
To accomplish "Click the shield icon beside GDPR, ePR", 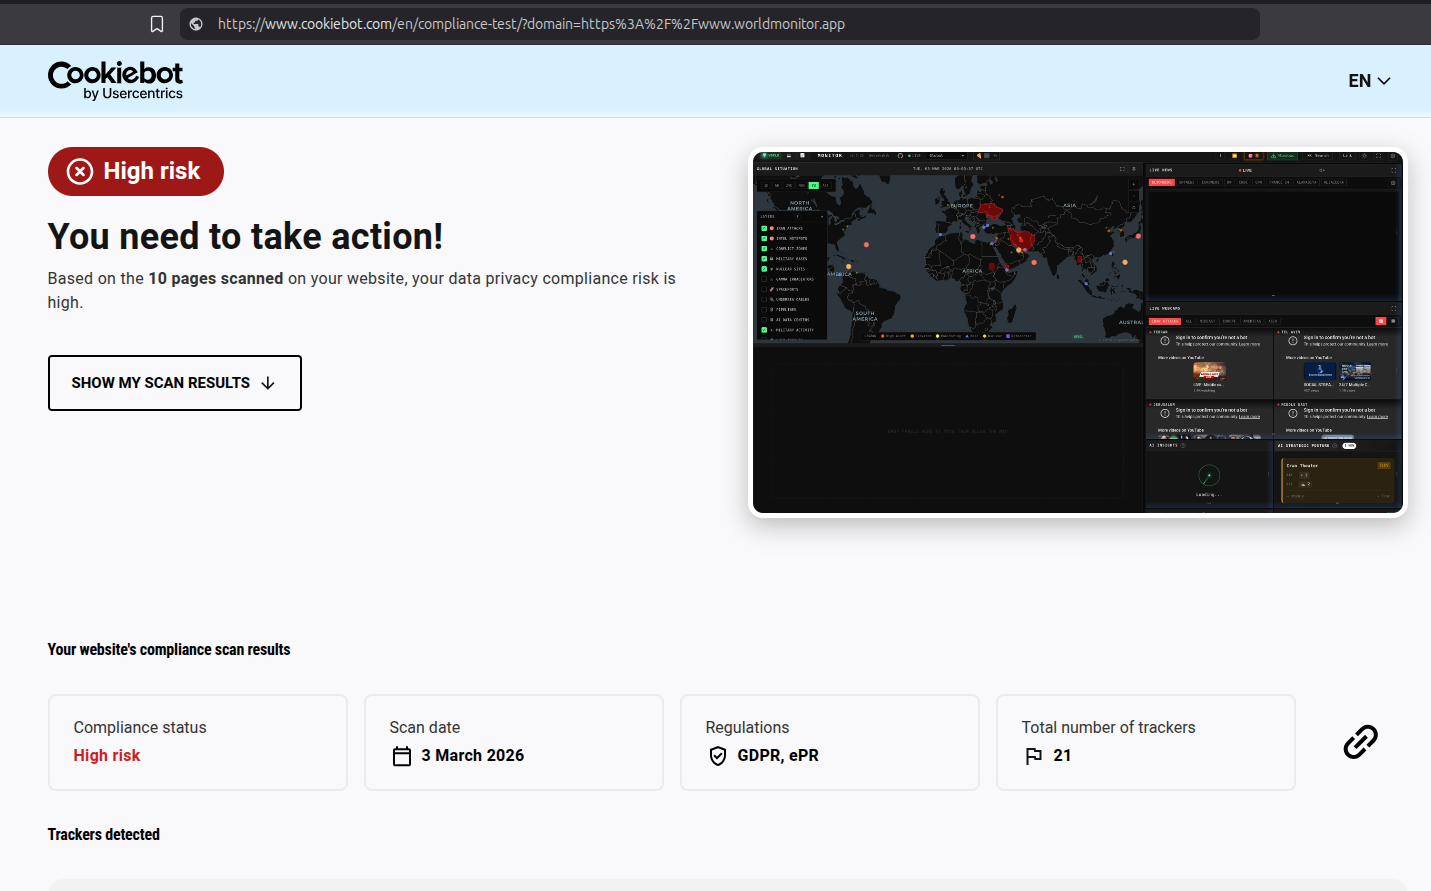I will 718,756.
